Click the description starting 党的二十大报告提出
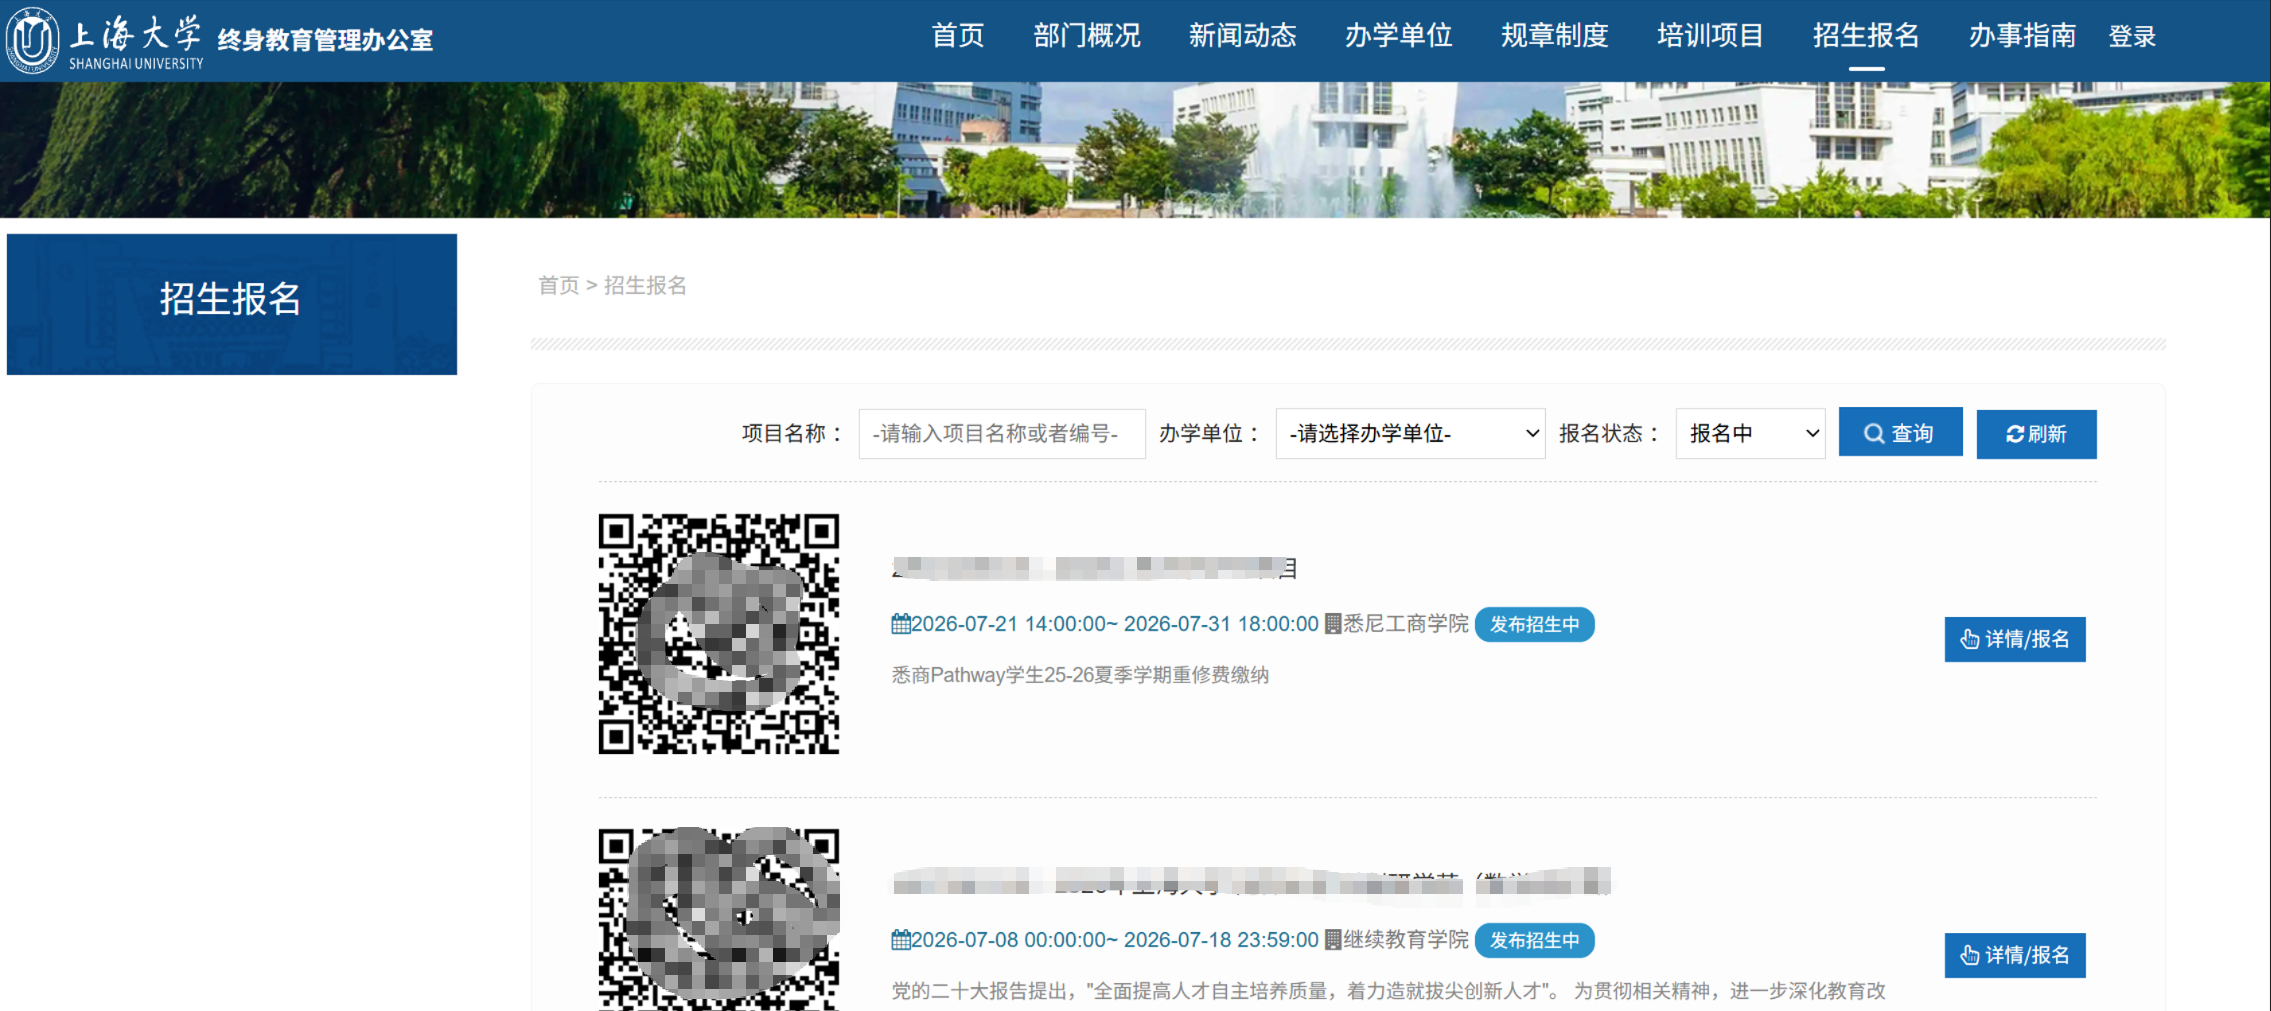 (x=1389, y=991)
